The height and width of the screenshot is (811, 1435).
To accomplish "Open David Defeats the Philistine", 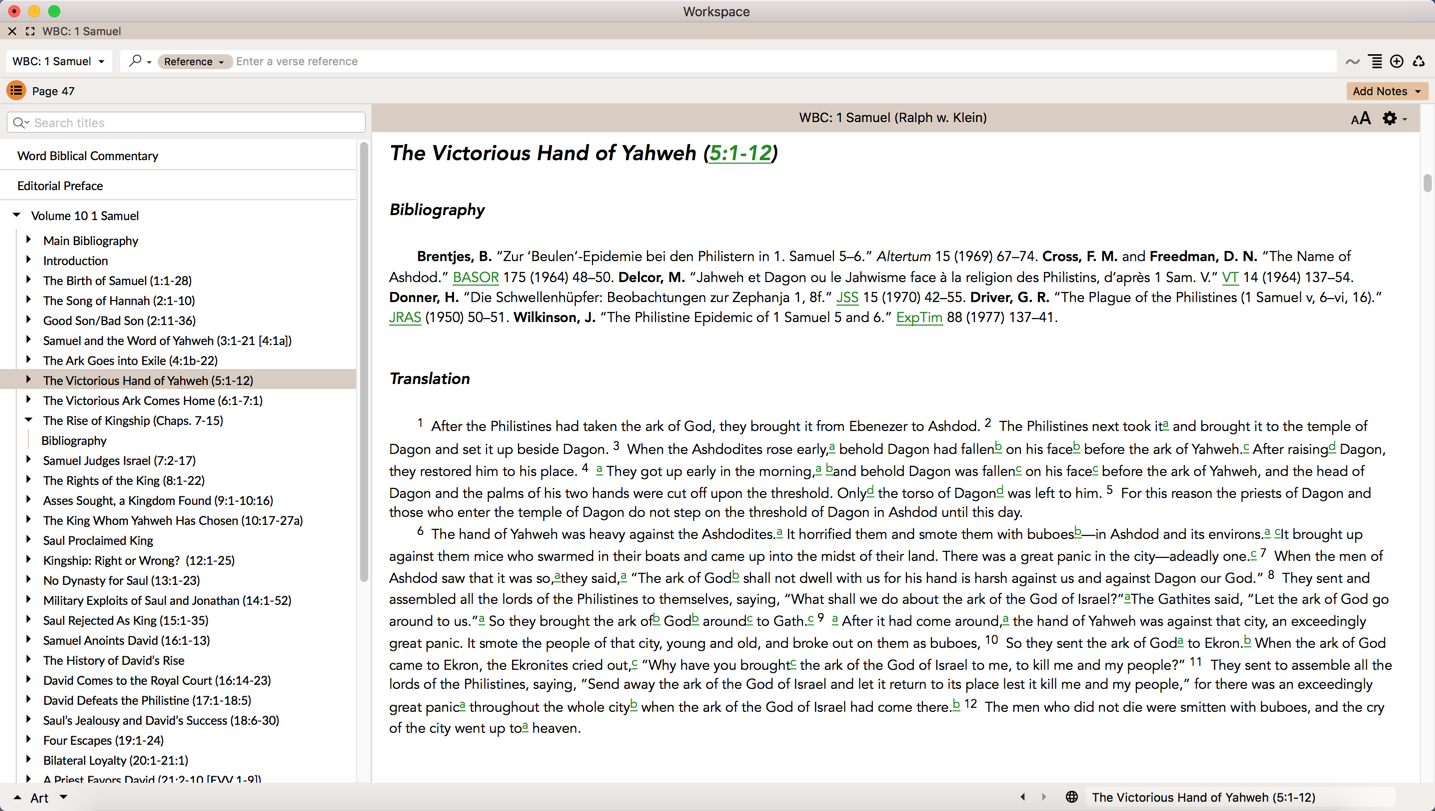I will click(x=147, y=701).
